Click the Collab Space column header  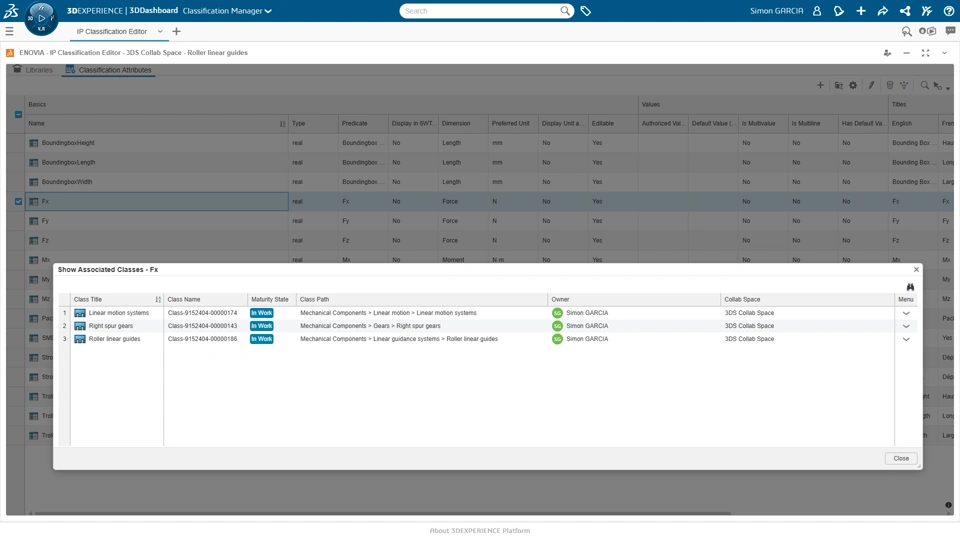point(807,299)
